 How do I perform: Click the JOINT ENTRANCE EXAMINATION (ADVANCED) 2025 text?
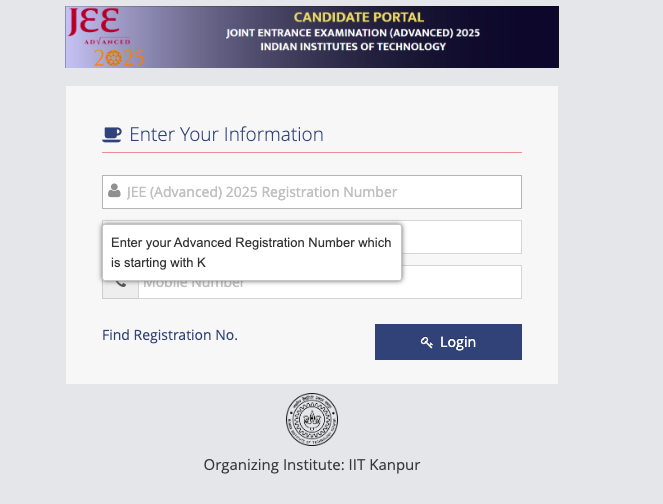pos(353,33)
